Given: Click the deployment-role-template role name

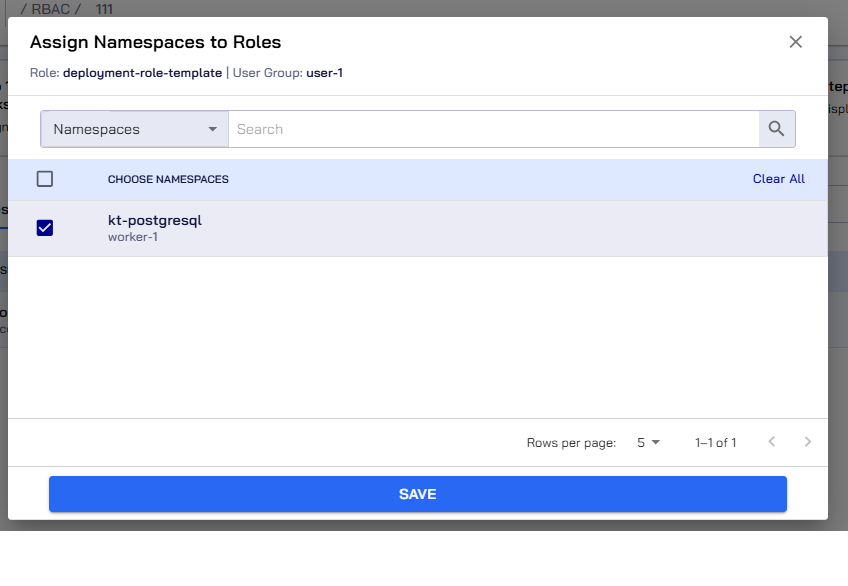Looking at the screenshot, I should pos(142,73).
